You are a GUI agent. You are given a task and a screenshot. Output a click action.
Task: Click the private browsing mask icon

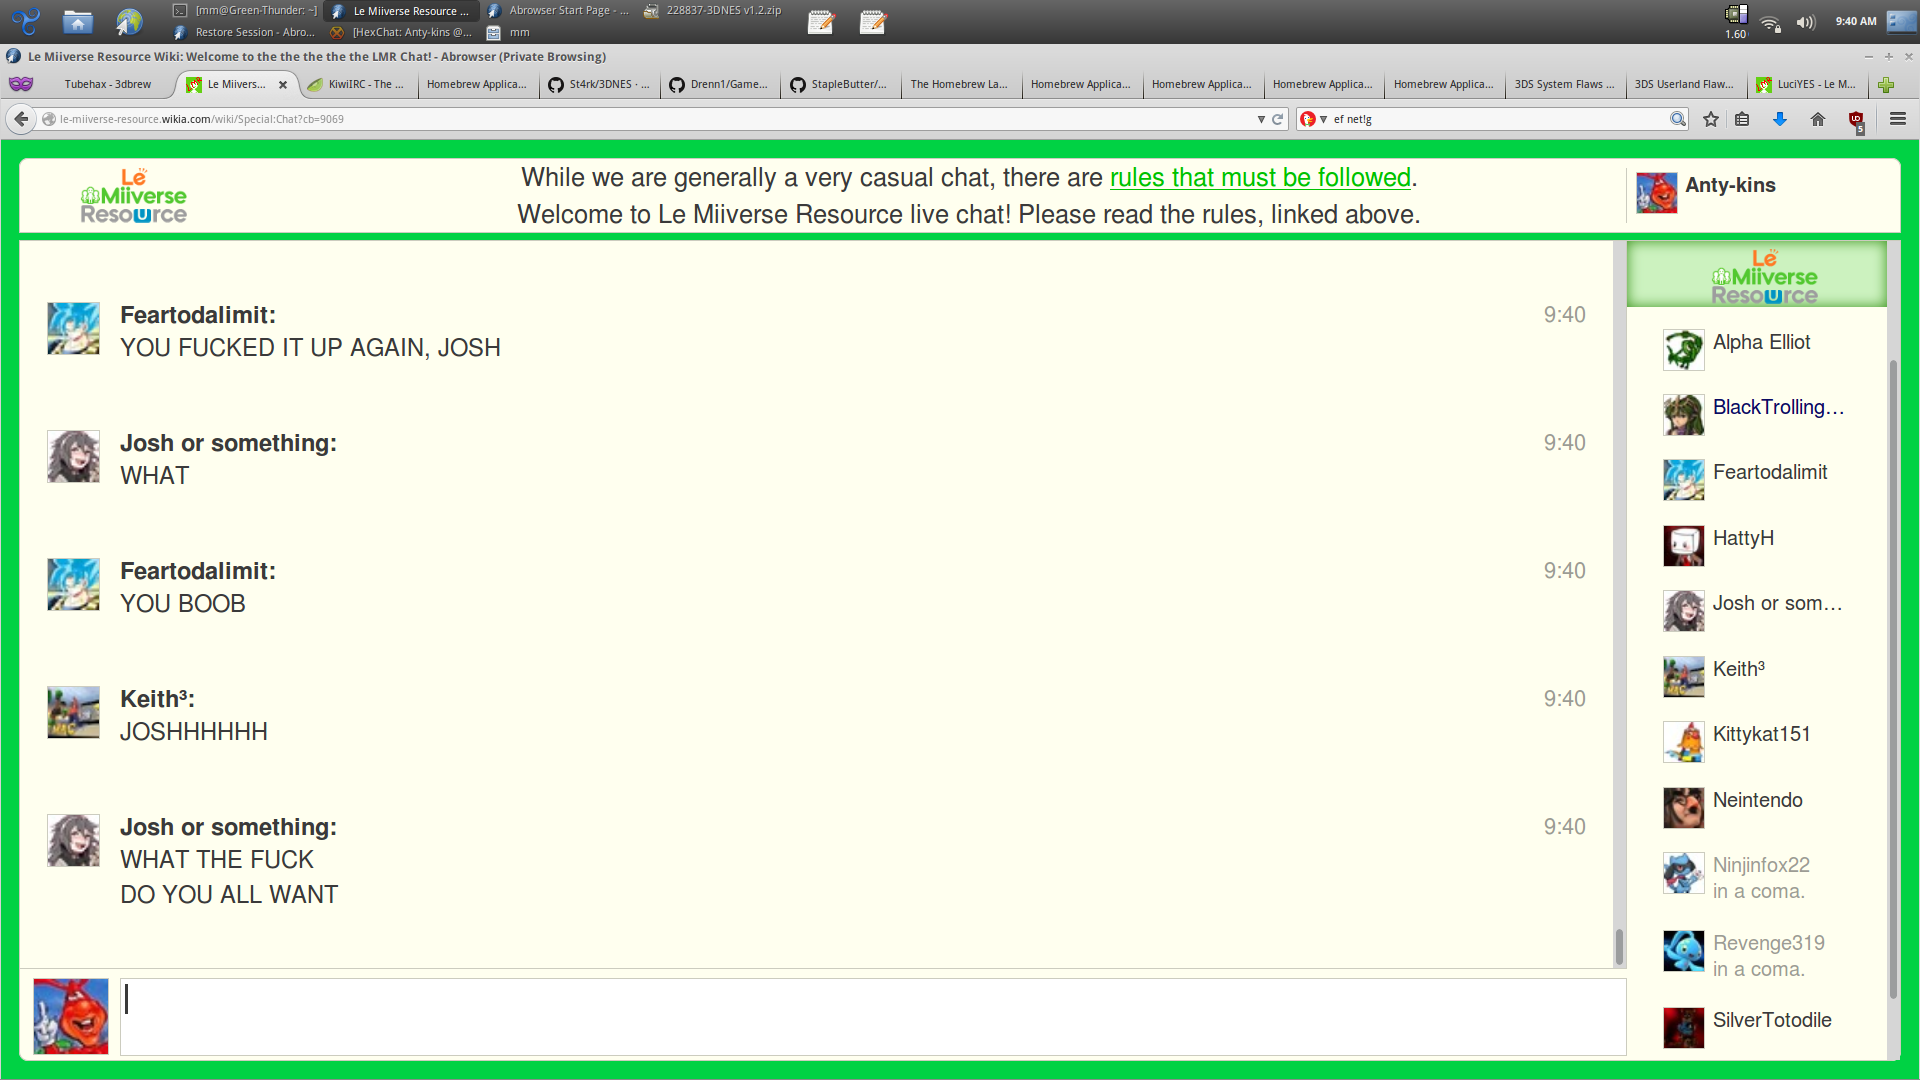[21, 84]
